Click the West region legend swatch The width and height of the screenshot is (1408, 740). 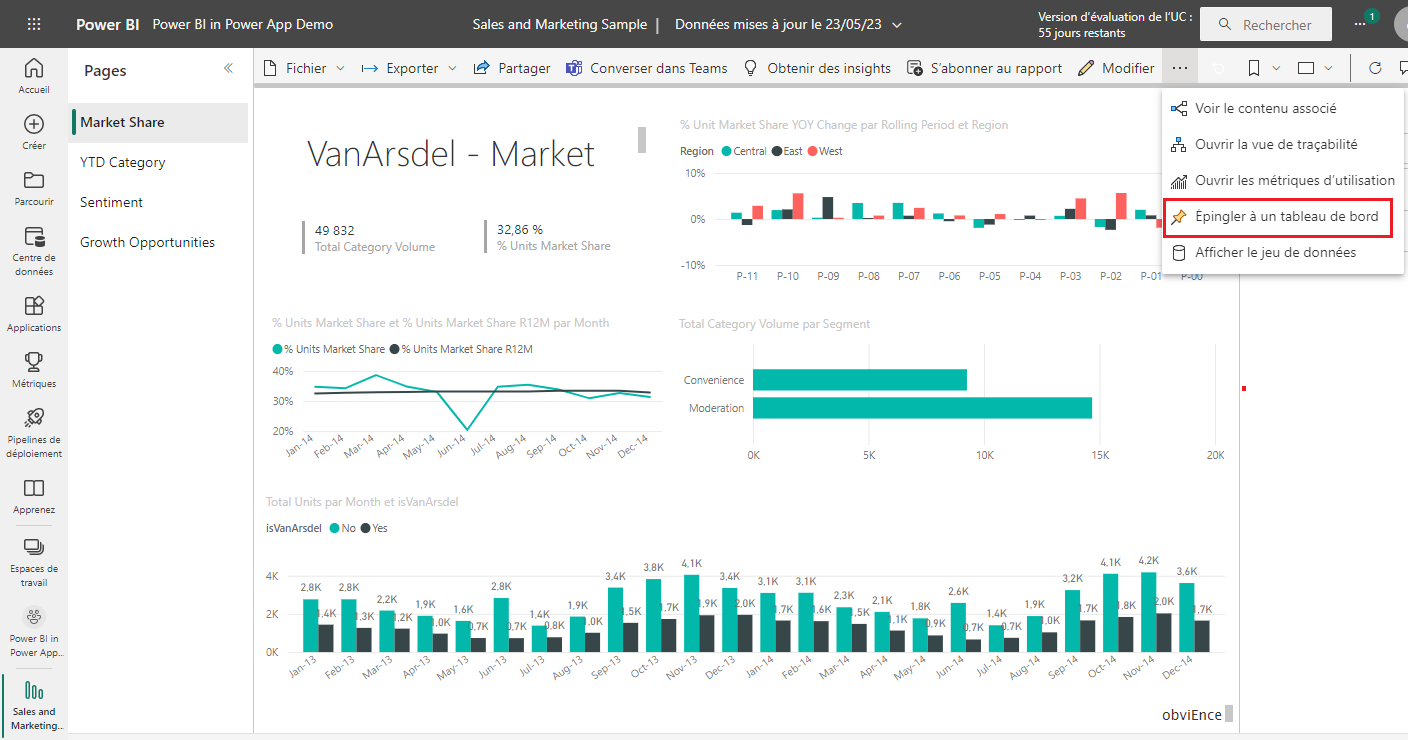(812, 151)
